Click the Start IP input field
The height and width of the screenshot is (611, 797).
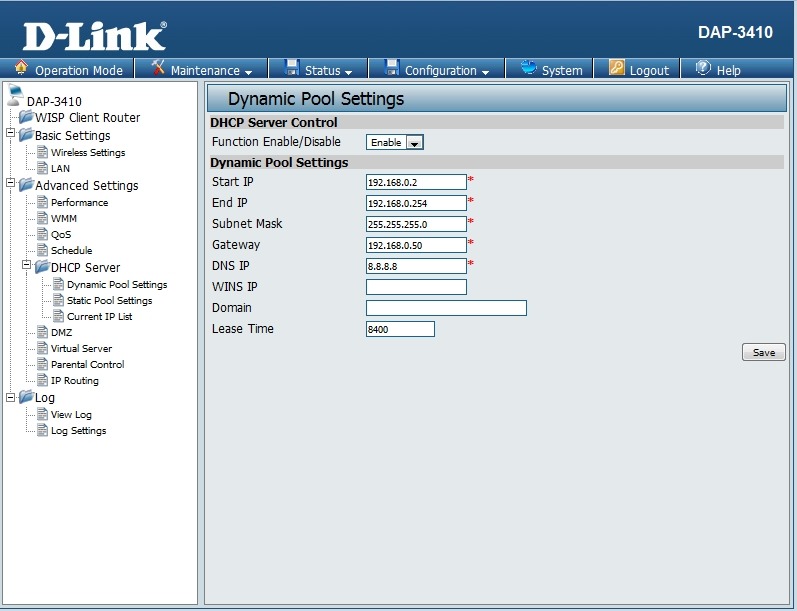(x=416, y=182)
